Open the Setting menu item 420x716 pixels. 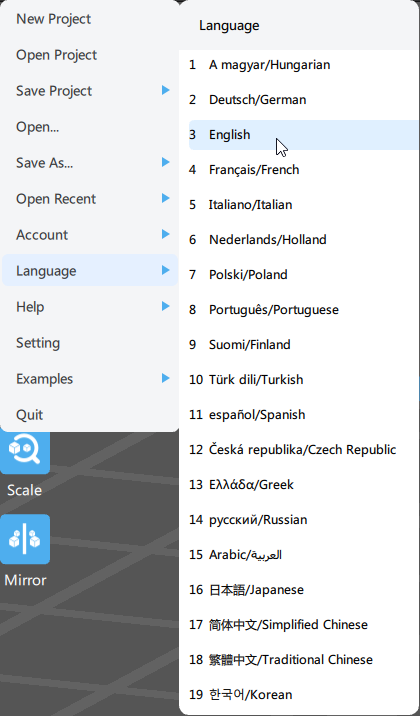90,342
